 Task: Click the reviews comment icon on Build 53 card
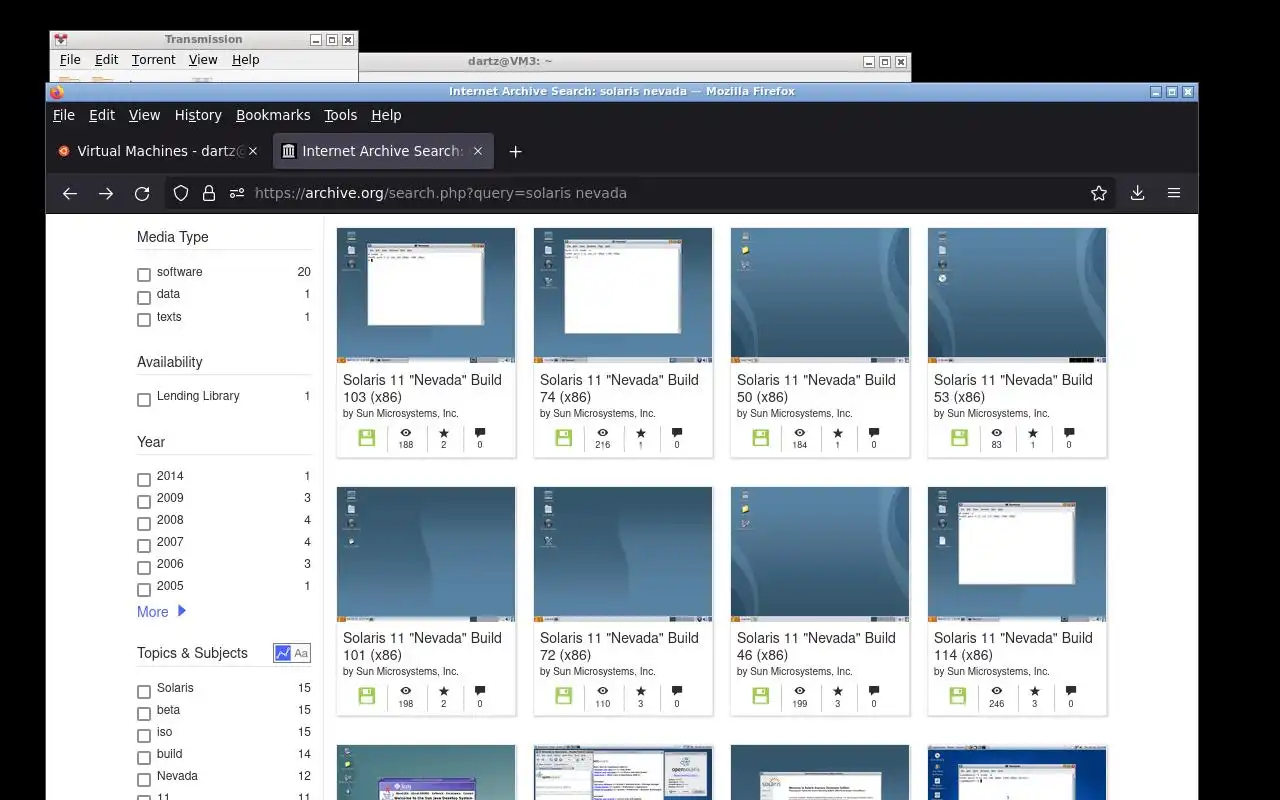1069,433
